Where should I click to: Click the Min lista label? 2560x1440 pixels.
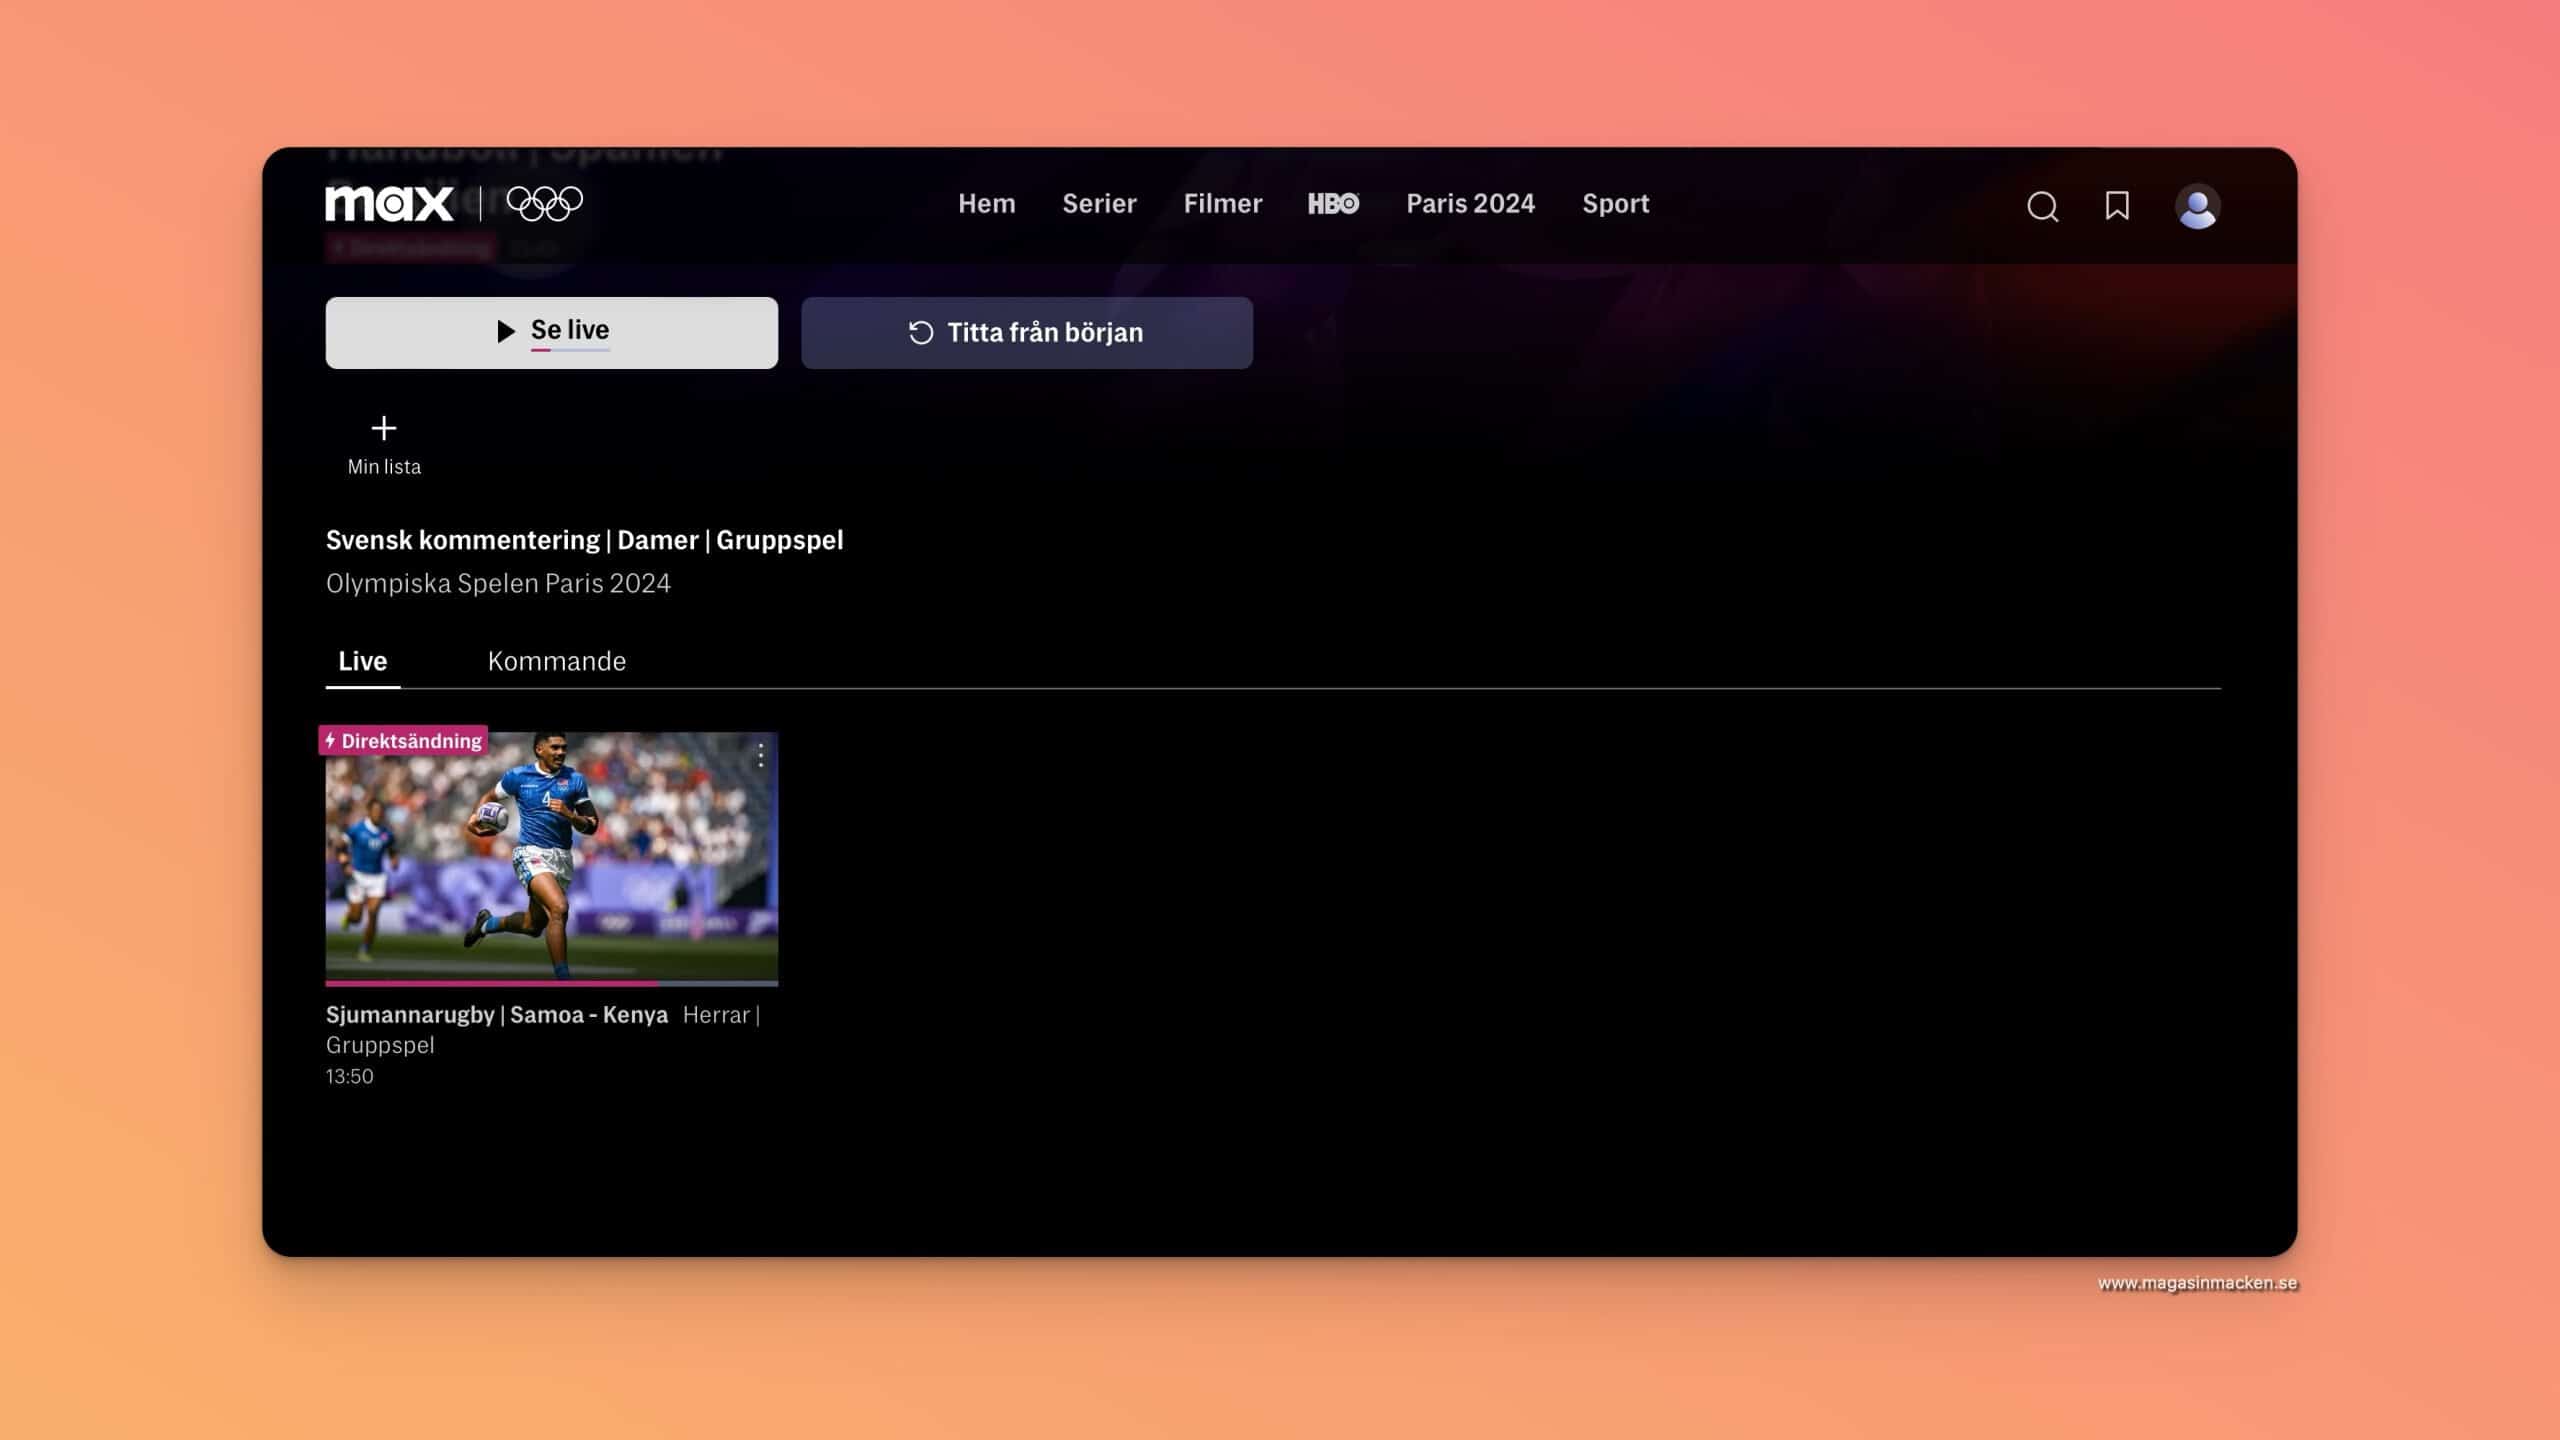point(384,467)
